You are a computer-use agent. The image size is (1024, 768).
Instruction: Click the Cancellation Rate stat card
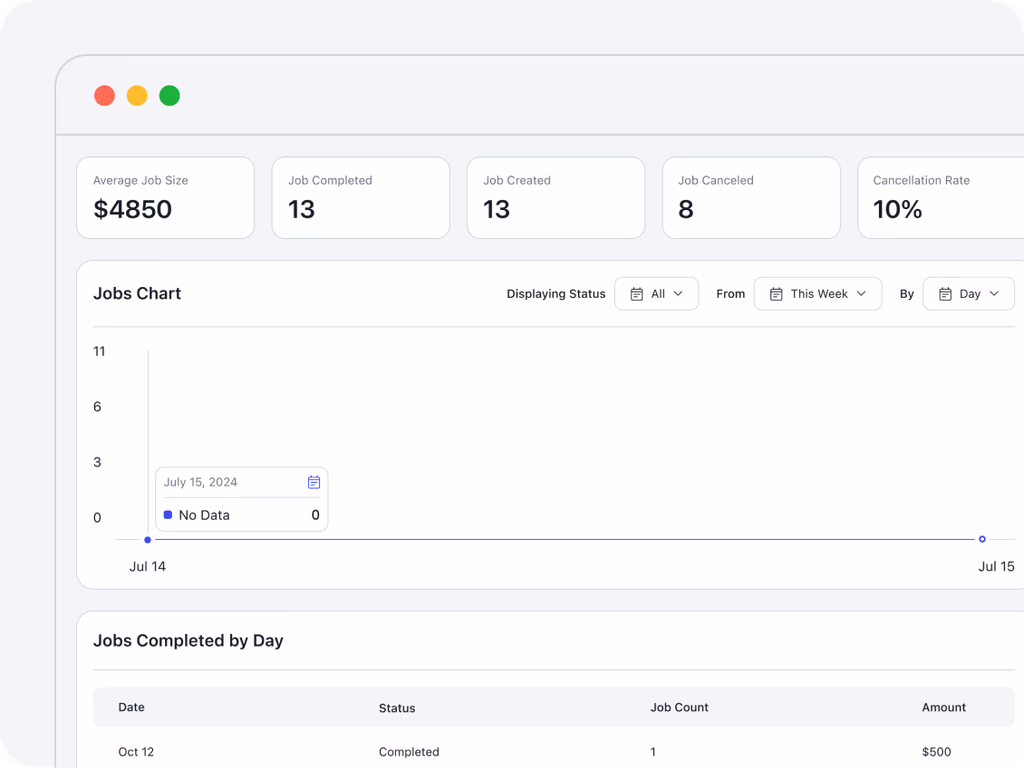940,198
